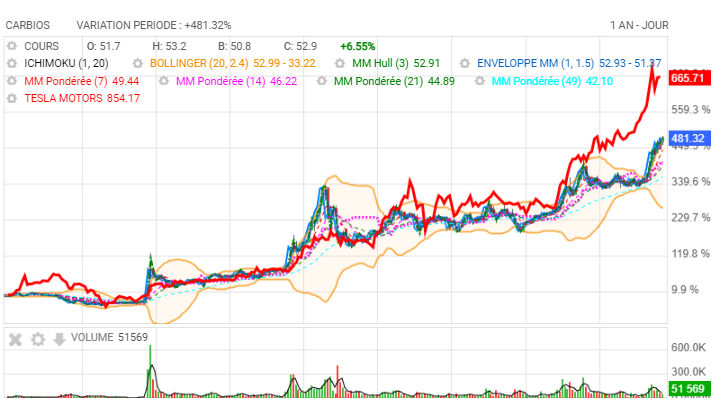717x399 pixels.
Task: Click the green 51 569 volume tag
Action: 690,389
